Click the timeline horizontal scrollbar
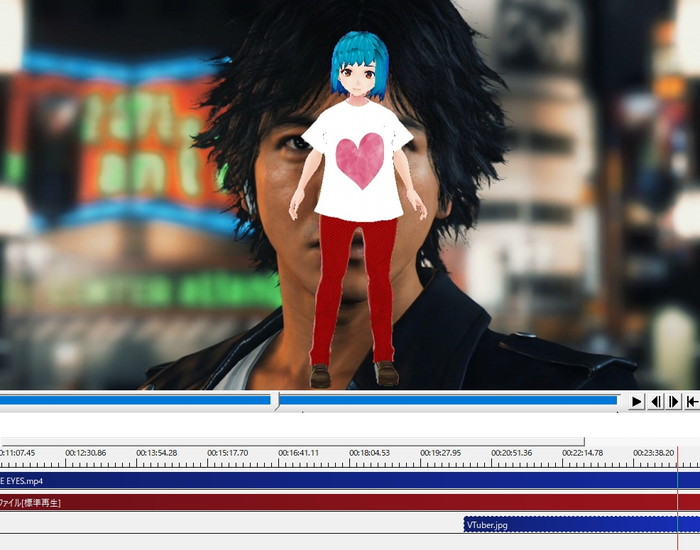This screenshot has height=550, width=700. click(x=293, y=442)
